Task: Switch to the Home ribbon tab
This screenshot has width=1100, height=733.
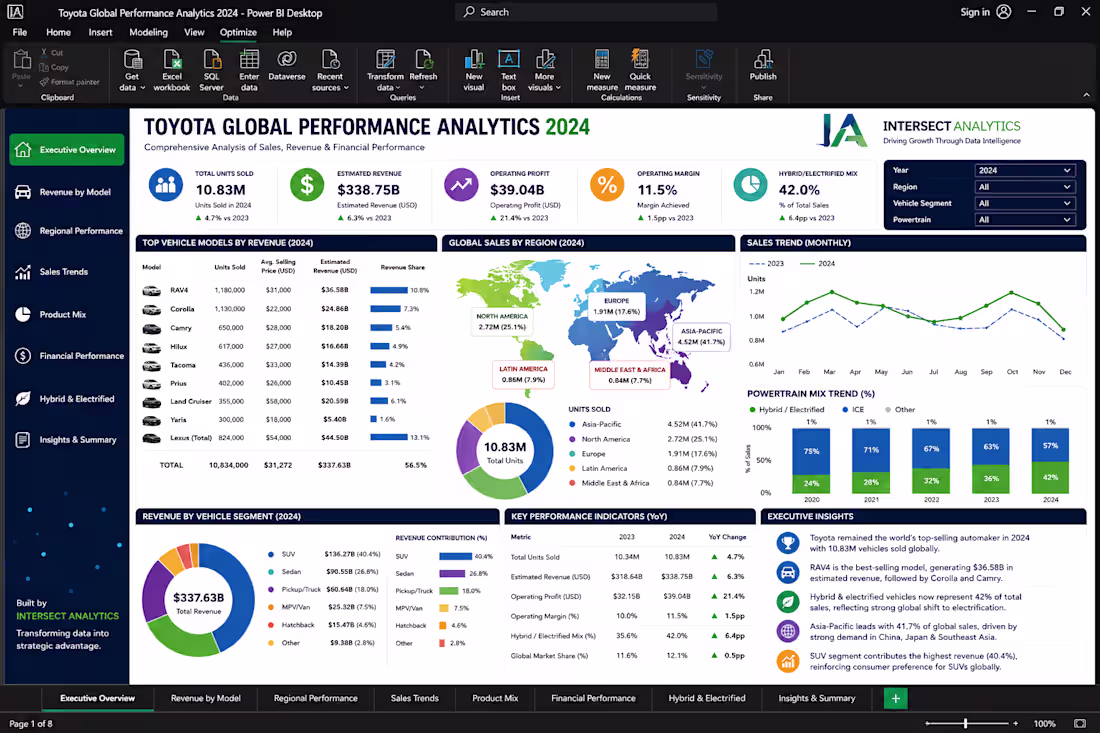Action: pyautogui.click(x=58, y=32)
